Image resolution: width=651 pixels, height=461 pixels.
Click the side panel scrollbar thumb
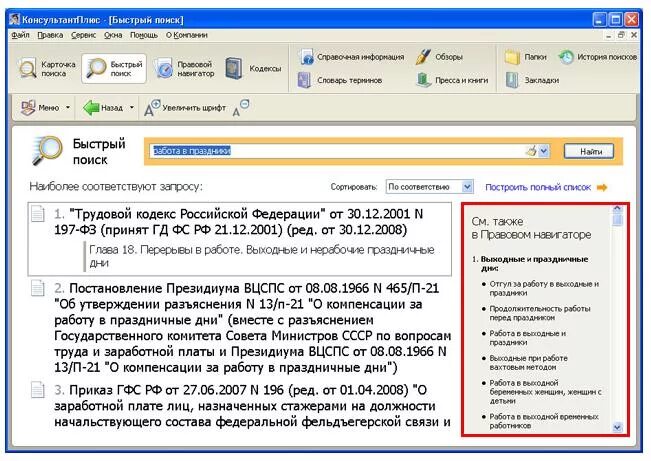point(617,219)
